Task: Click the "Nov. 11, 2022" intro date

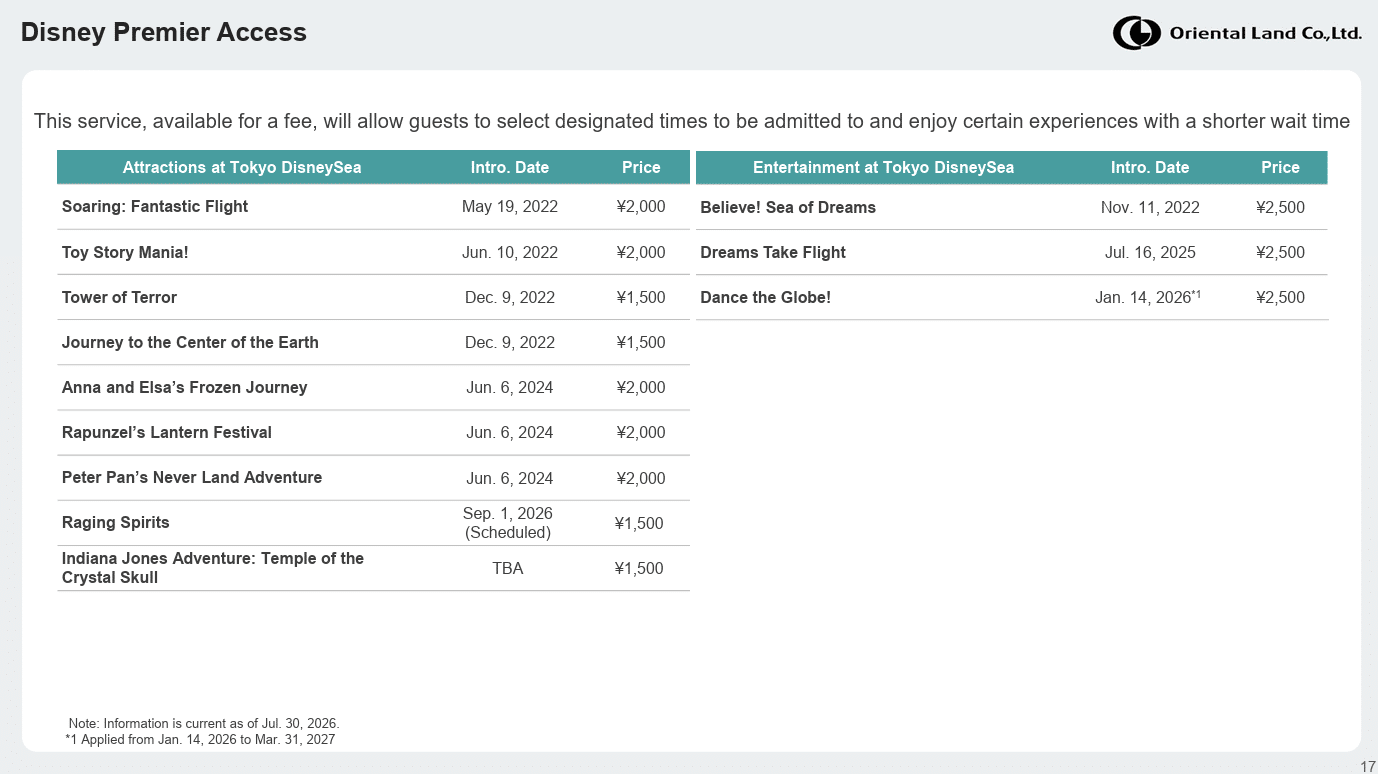Action: pos(1150,207)
